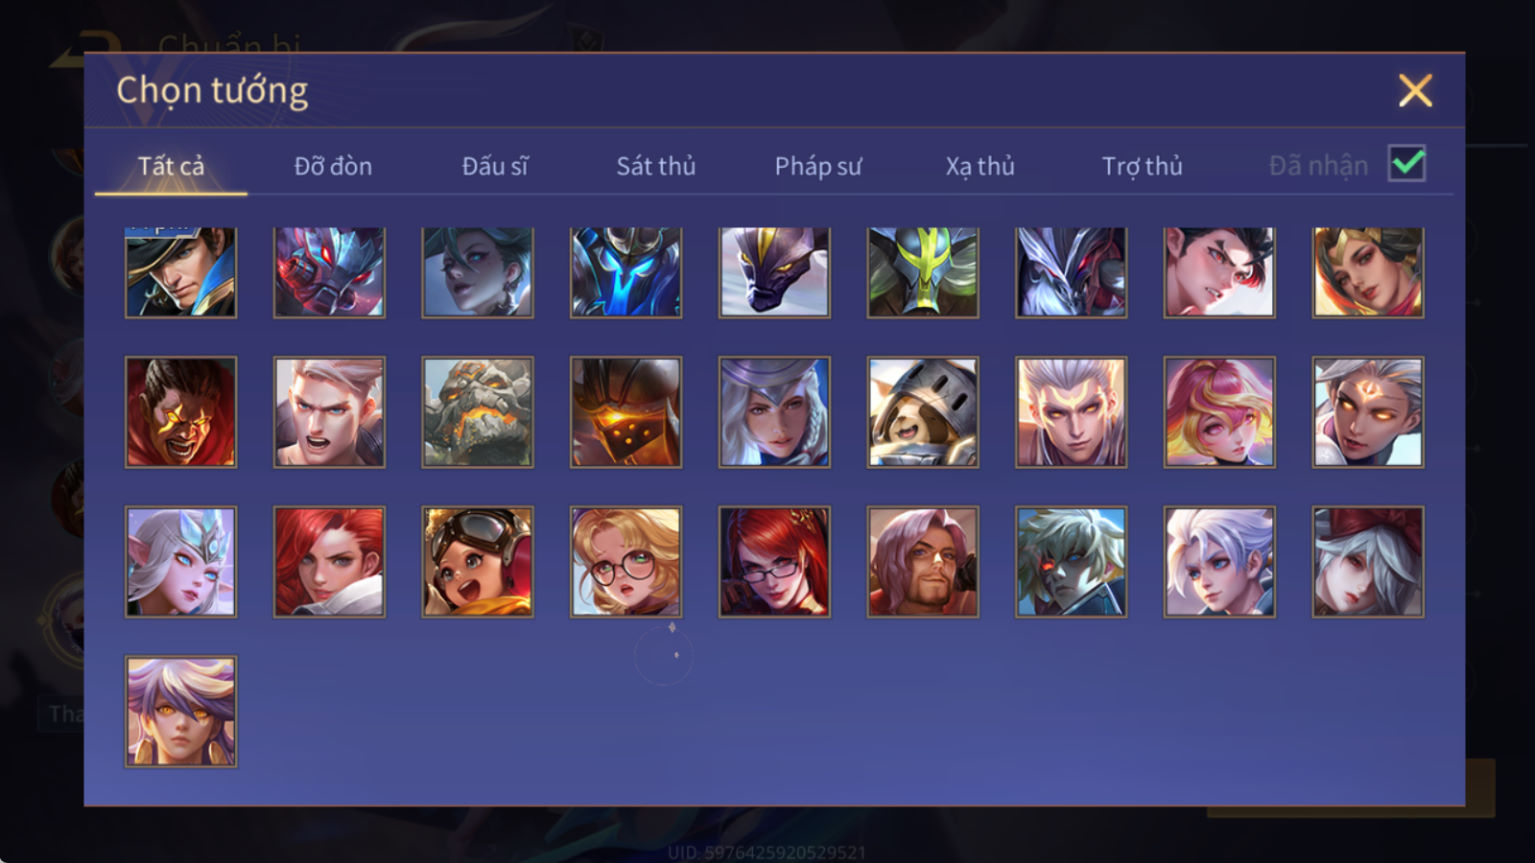Open the Đấu sĩ tab
Image resolution: width=1535 pixels, height=863 pixels.
point(495,166)
